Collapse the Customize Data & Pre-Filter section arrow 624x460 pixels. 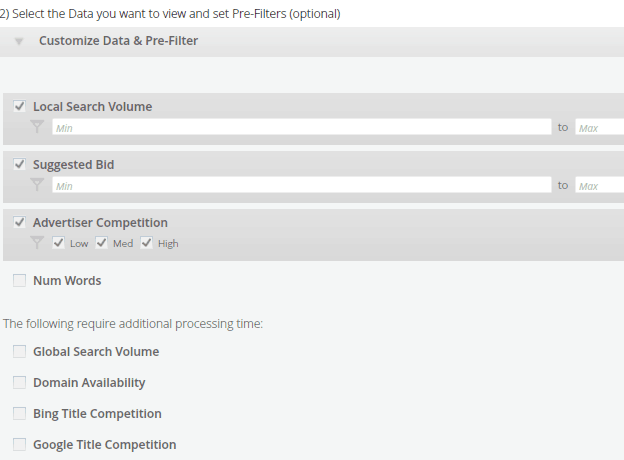point(19,41)
